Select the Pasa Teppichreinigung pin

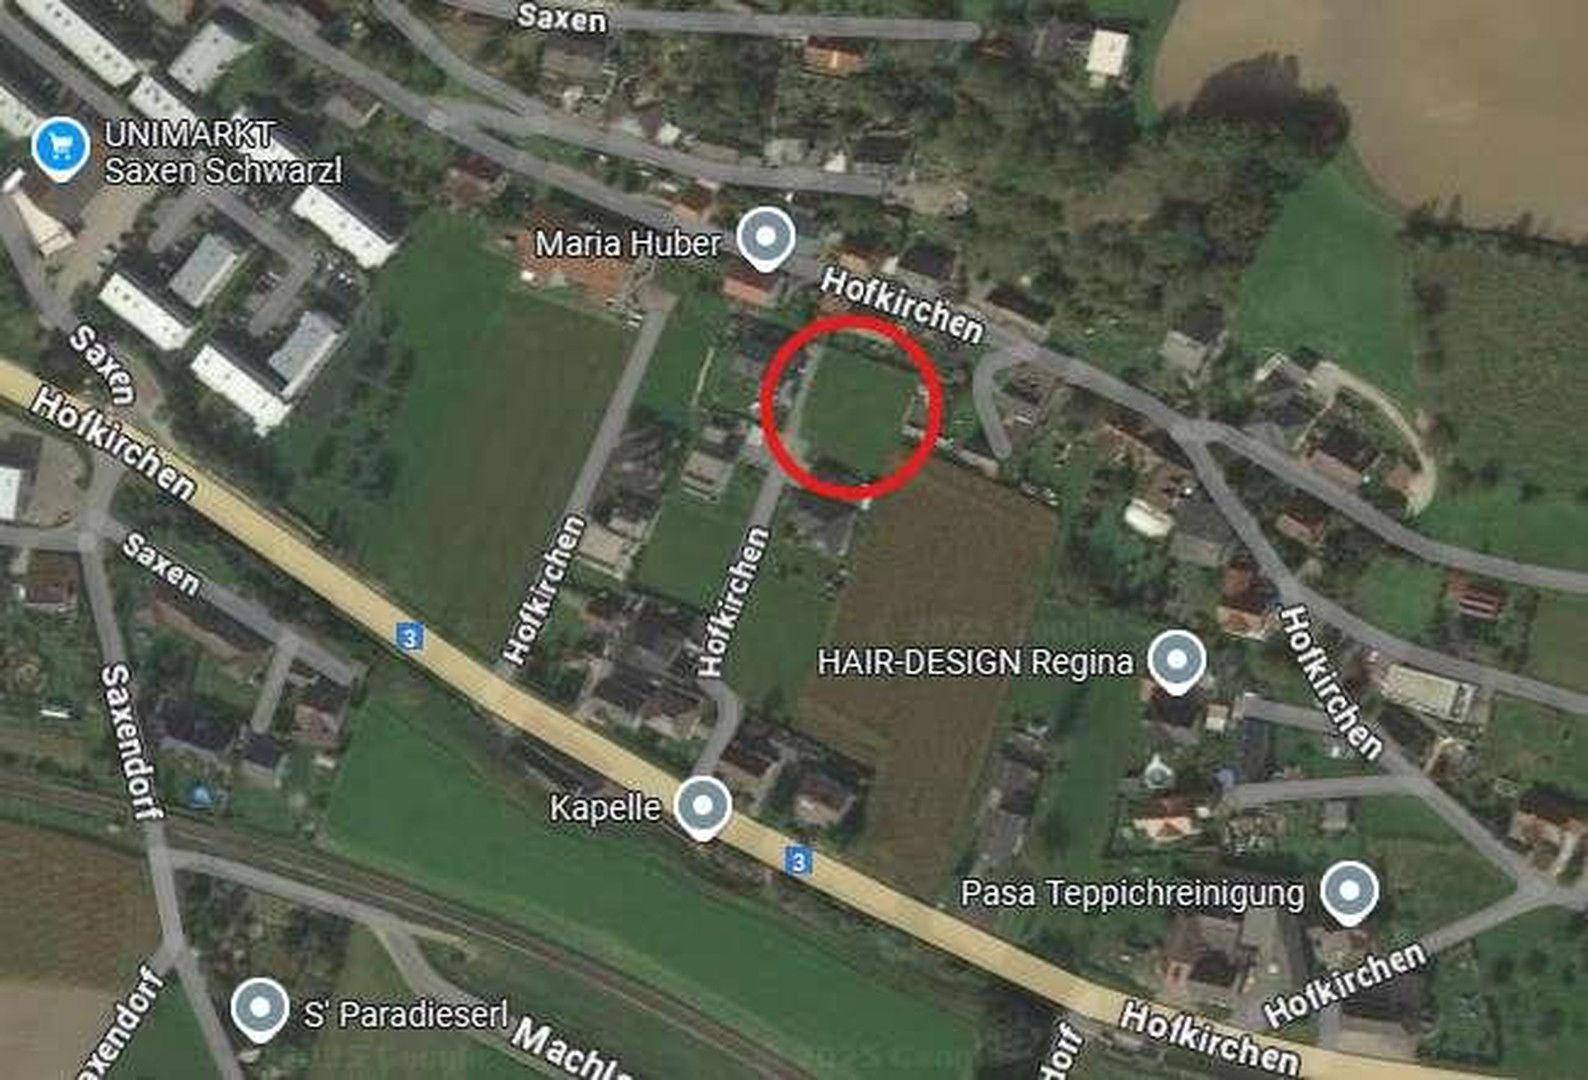coord(1349,891)
